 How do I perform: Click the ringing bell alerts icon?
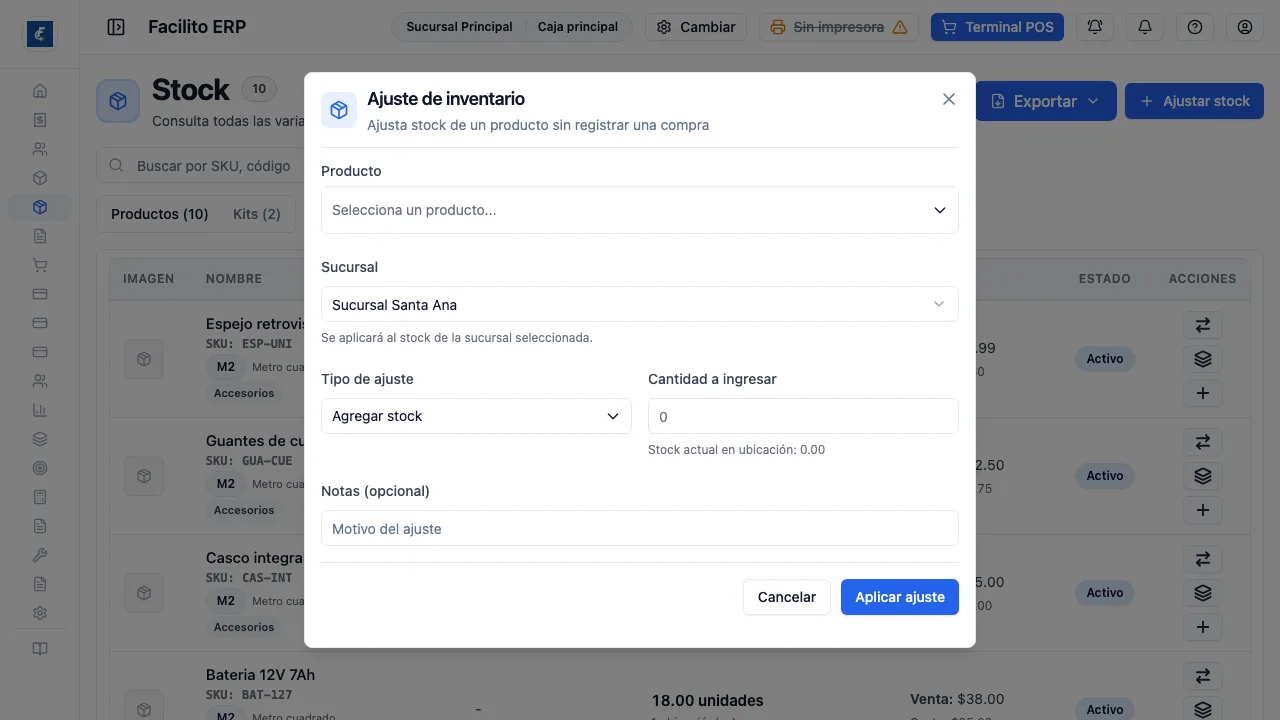point(1095,27)
